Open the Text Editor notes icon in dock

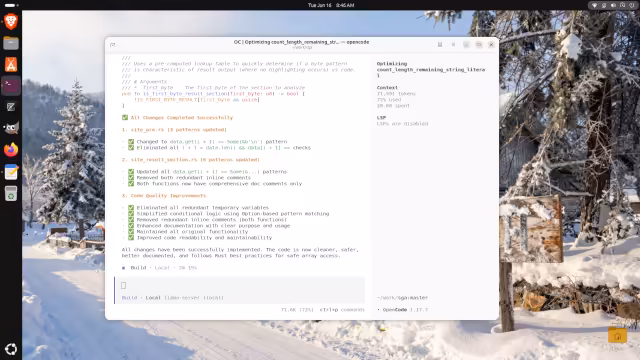(11, 172)
